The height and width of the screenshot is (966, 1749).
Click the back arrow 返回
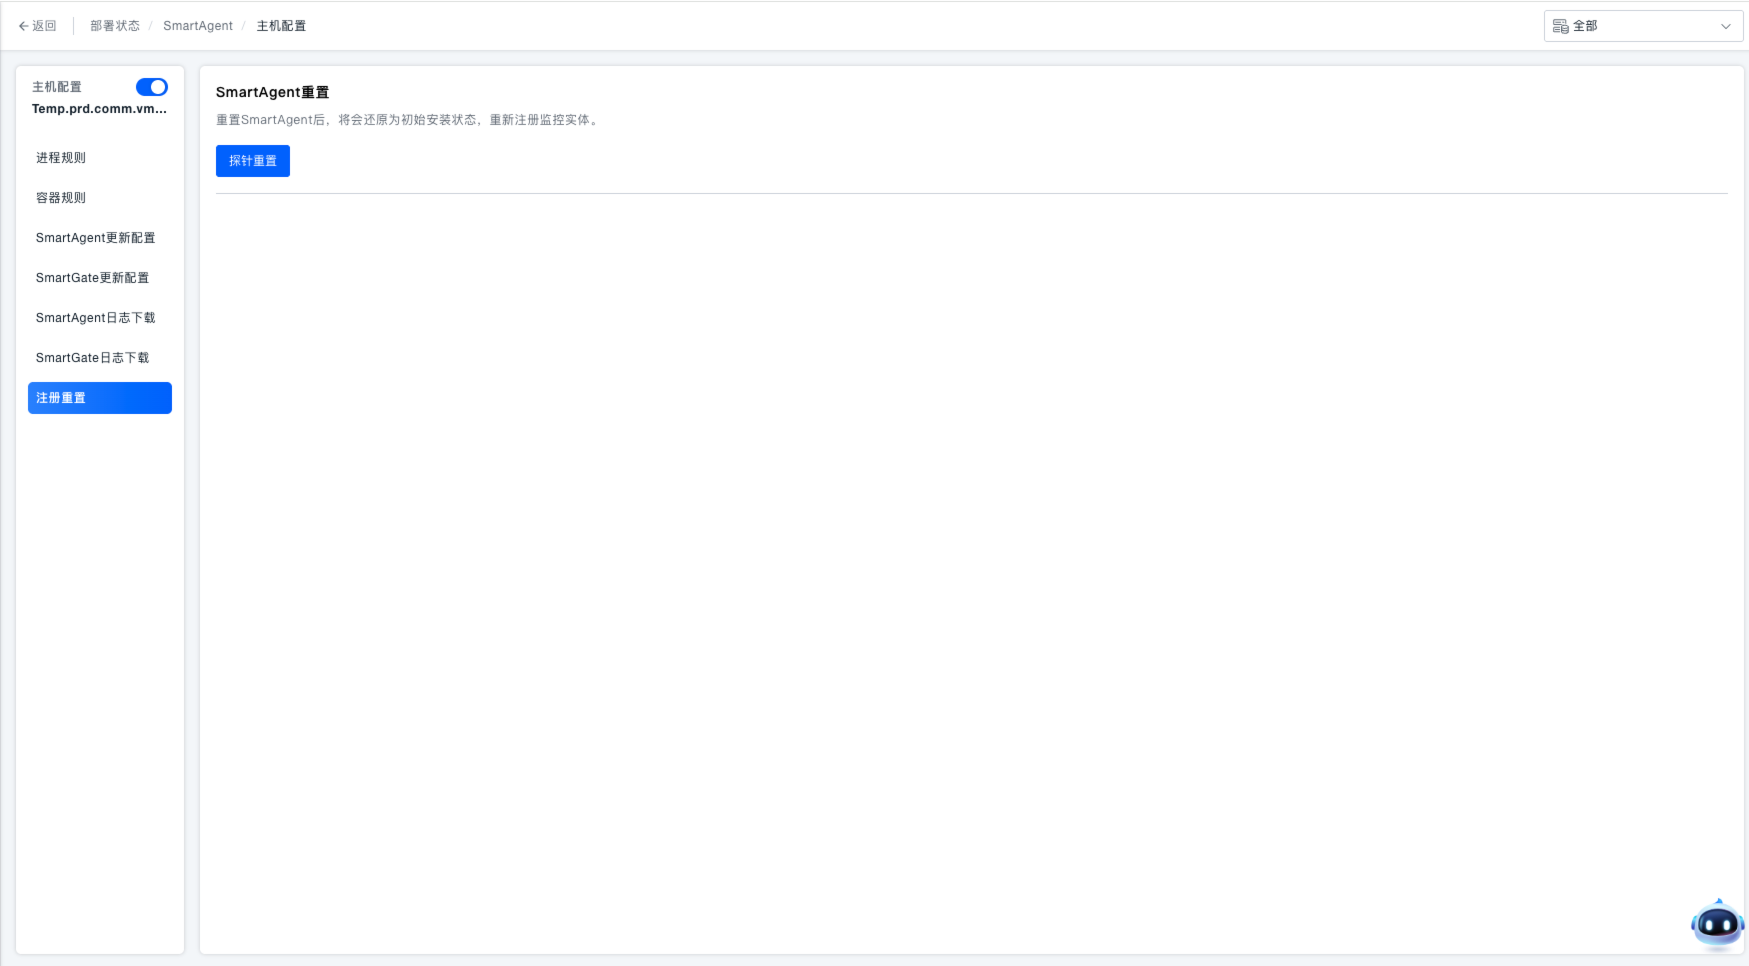click(37, 26)
